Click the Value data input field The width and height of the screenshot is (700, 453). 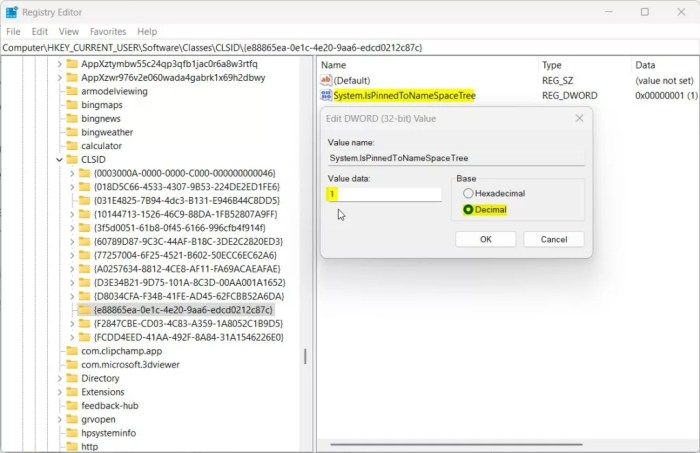point(384,194)
